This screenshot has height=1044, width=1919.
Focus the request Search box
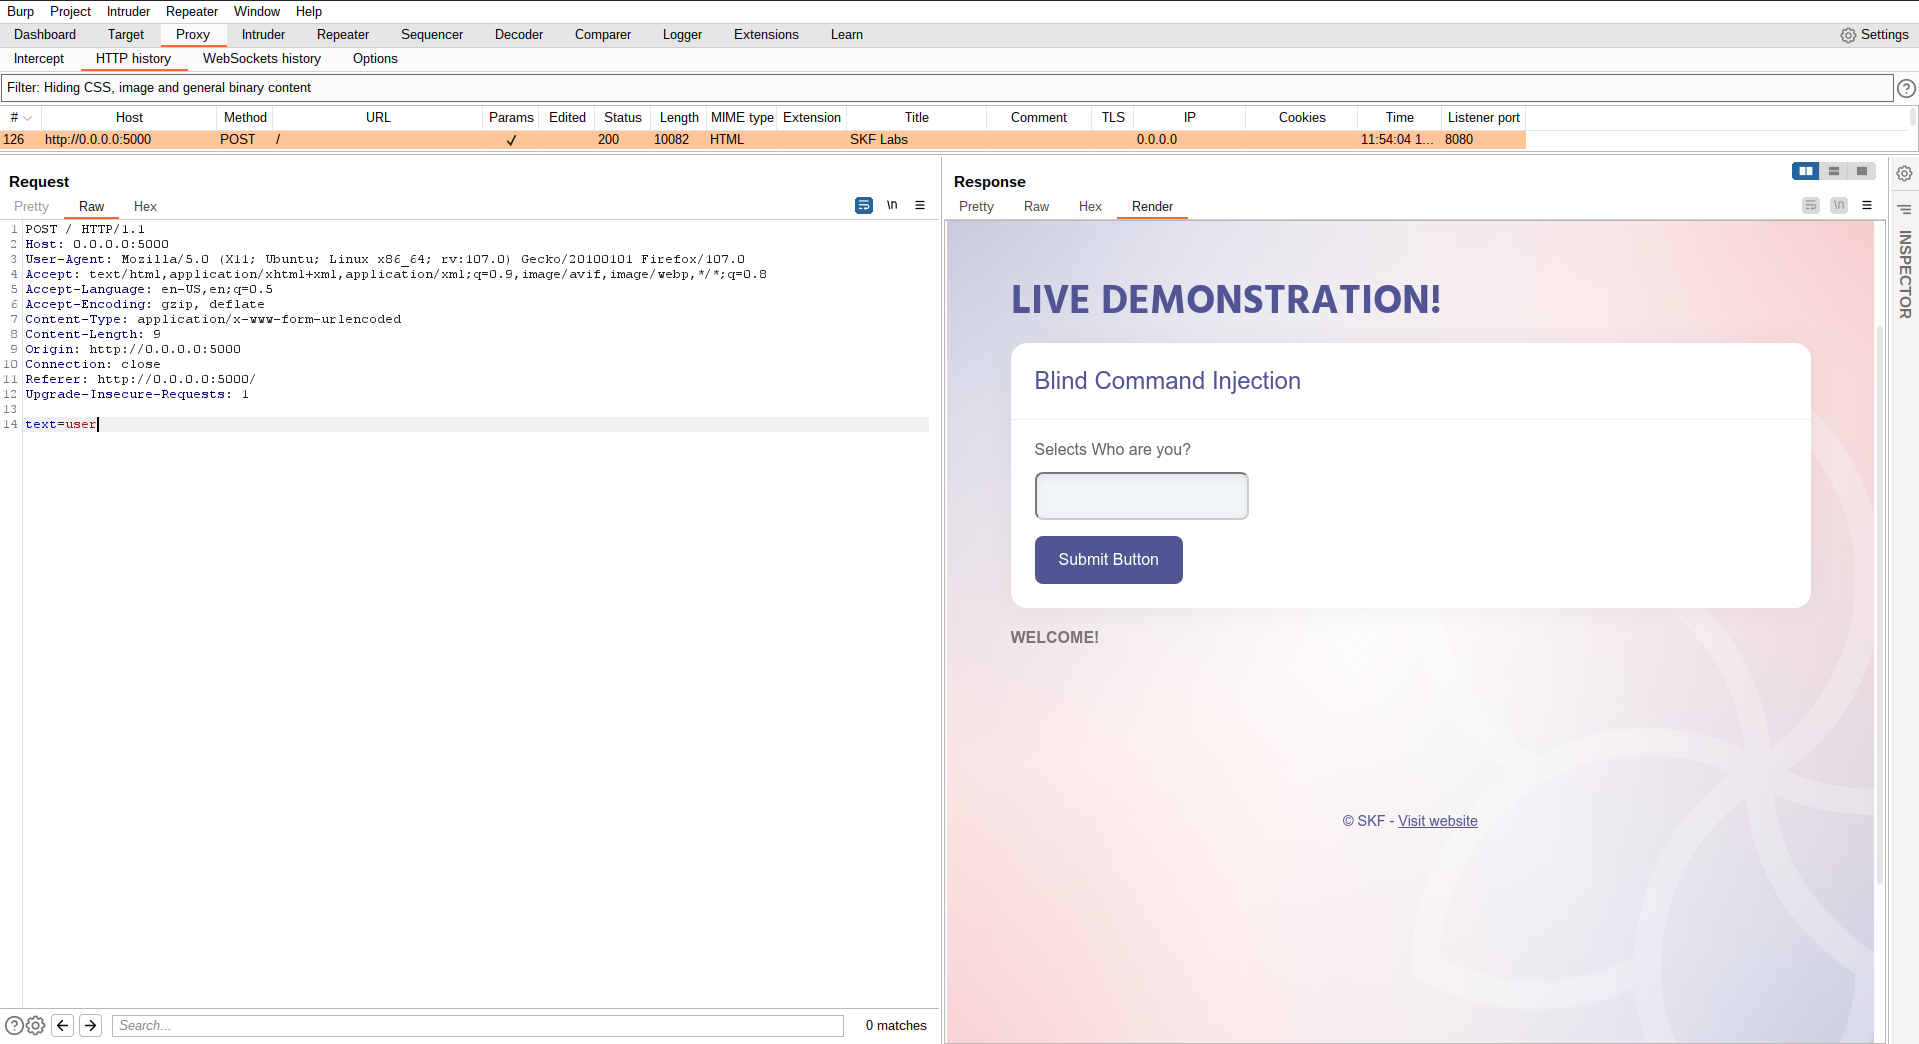coord(478,1025)
